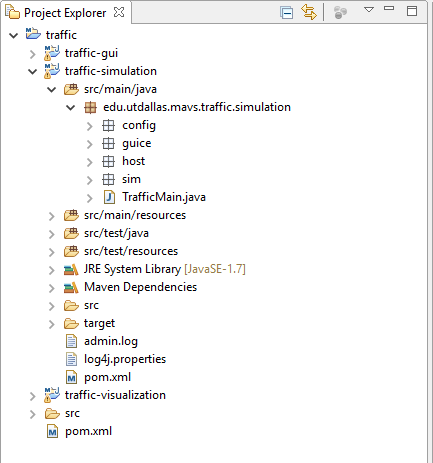433x463 pixels.
Task: Select the log4j.properties file
Action: click(x=116, y=359)
